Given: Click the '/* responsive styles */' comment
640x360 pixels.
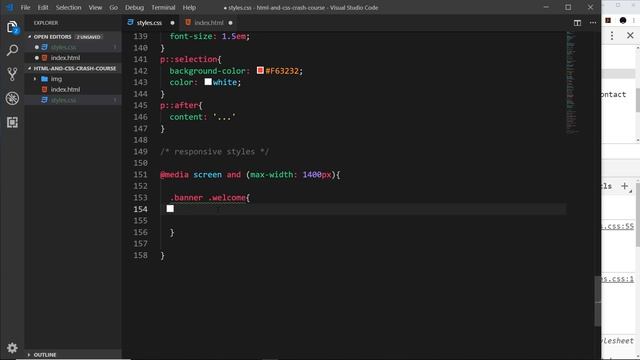Looking at the screenshot, I should (x=214, y=152).
